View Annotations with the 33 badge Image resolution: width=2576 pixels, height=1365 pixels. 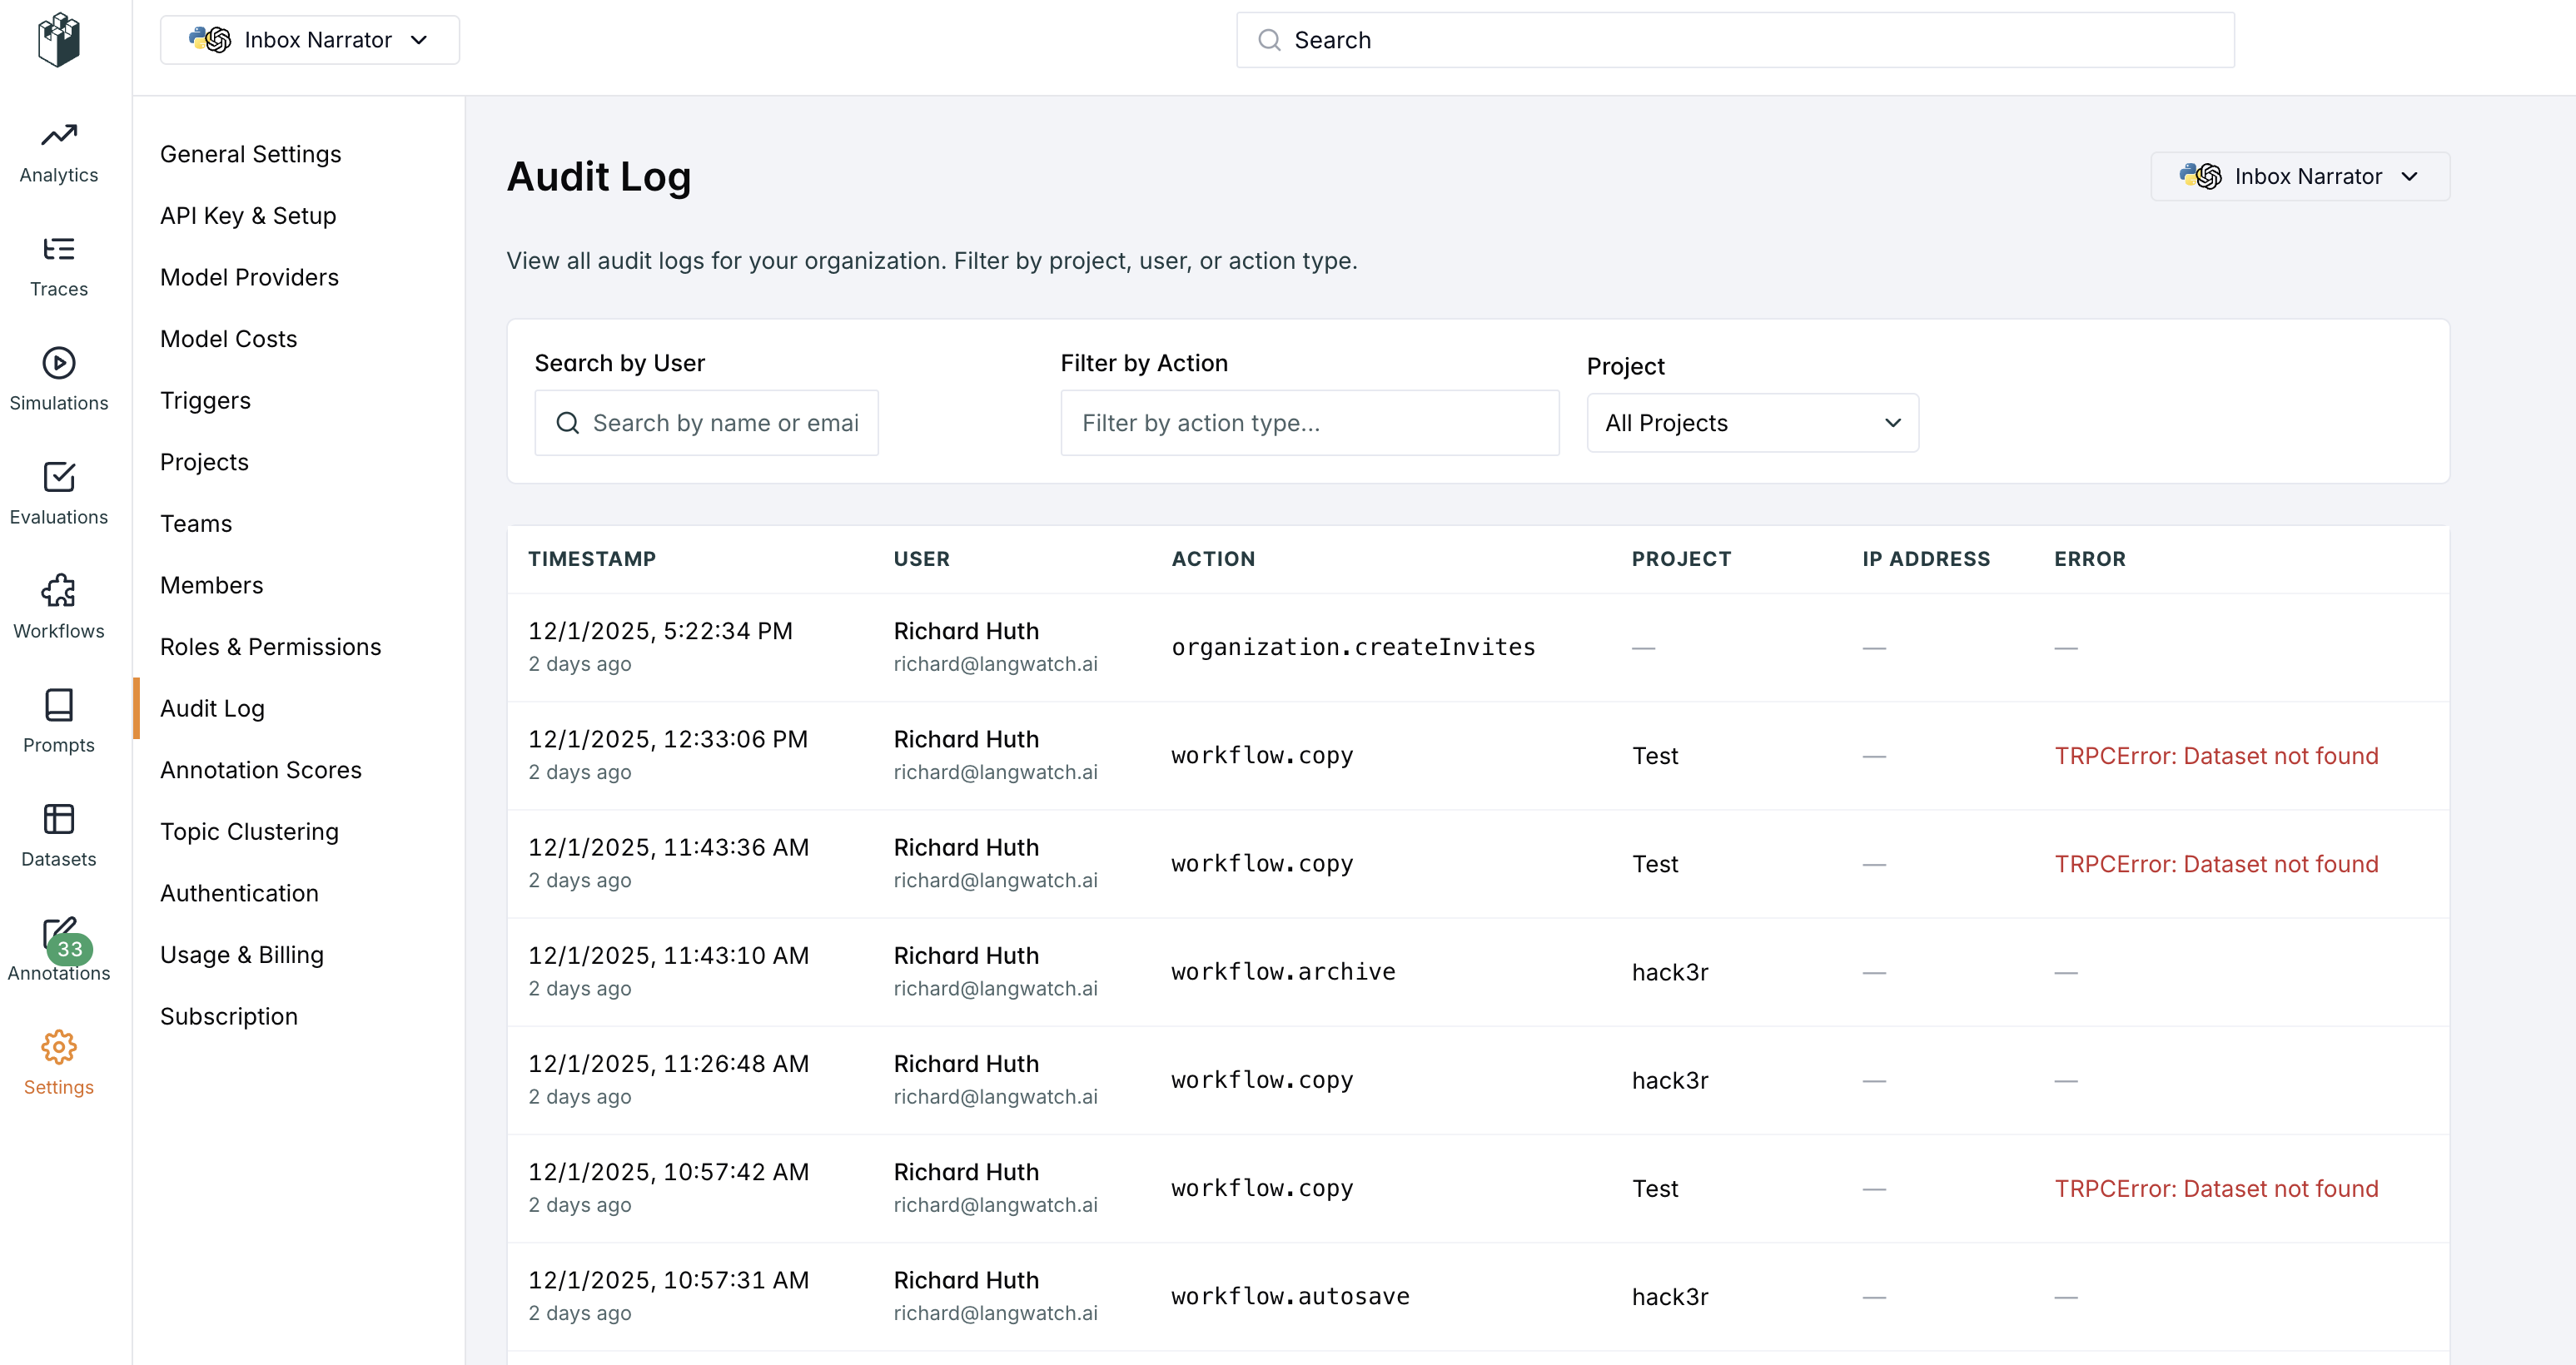(58, 948)
